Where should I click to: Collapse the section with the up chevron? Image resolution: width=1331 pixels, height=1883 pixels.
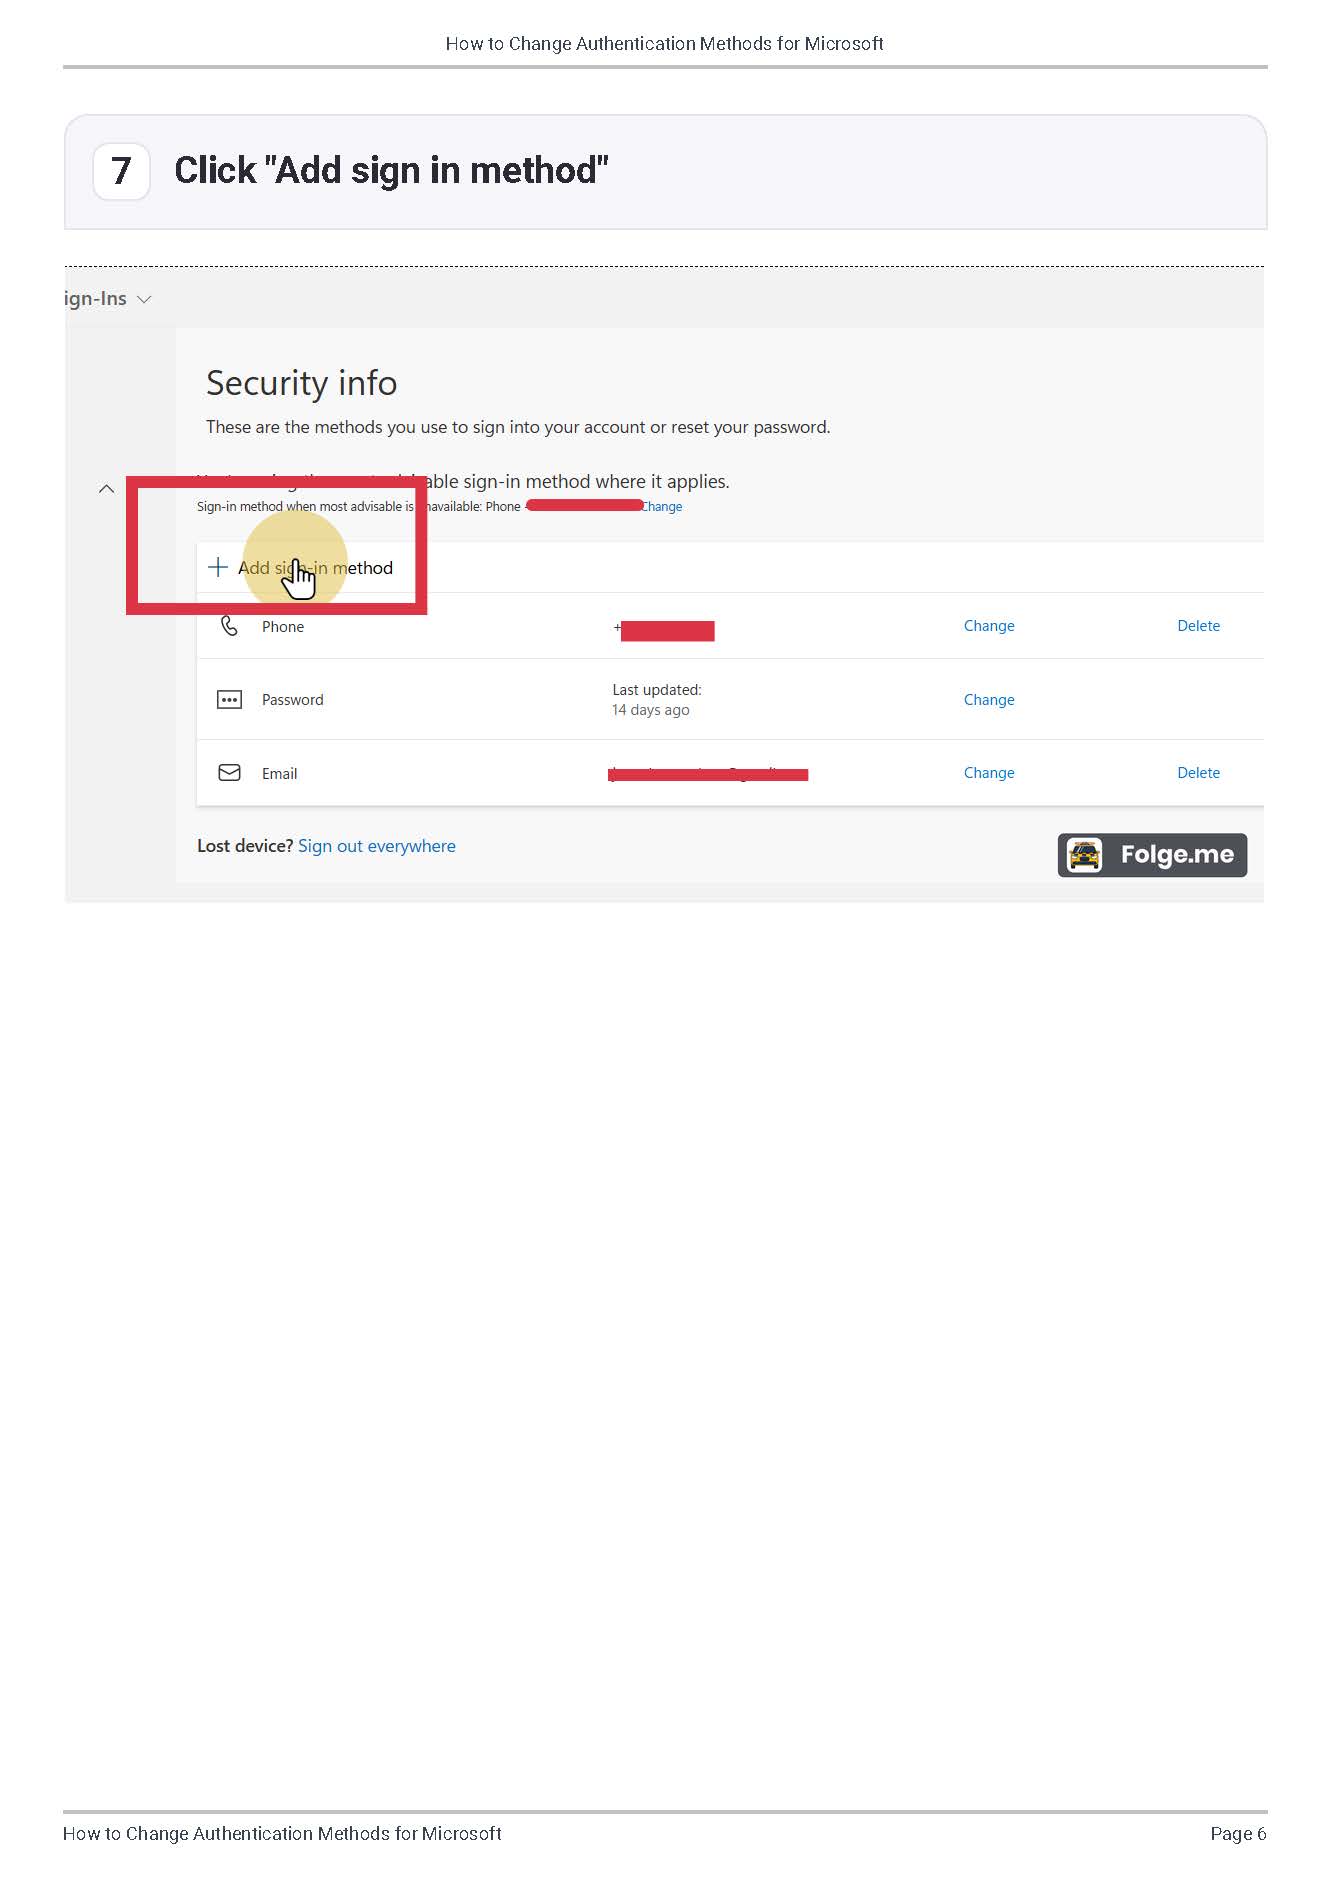[106, 489]
